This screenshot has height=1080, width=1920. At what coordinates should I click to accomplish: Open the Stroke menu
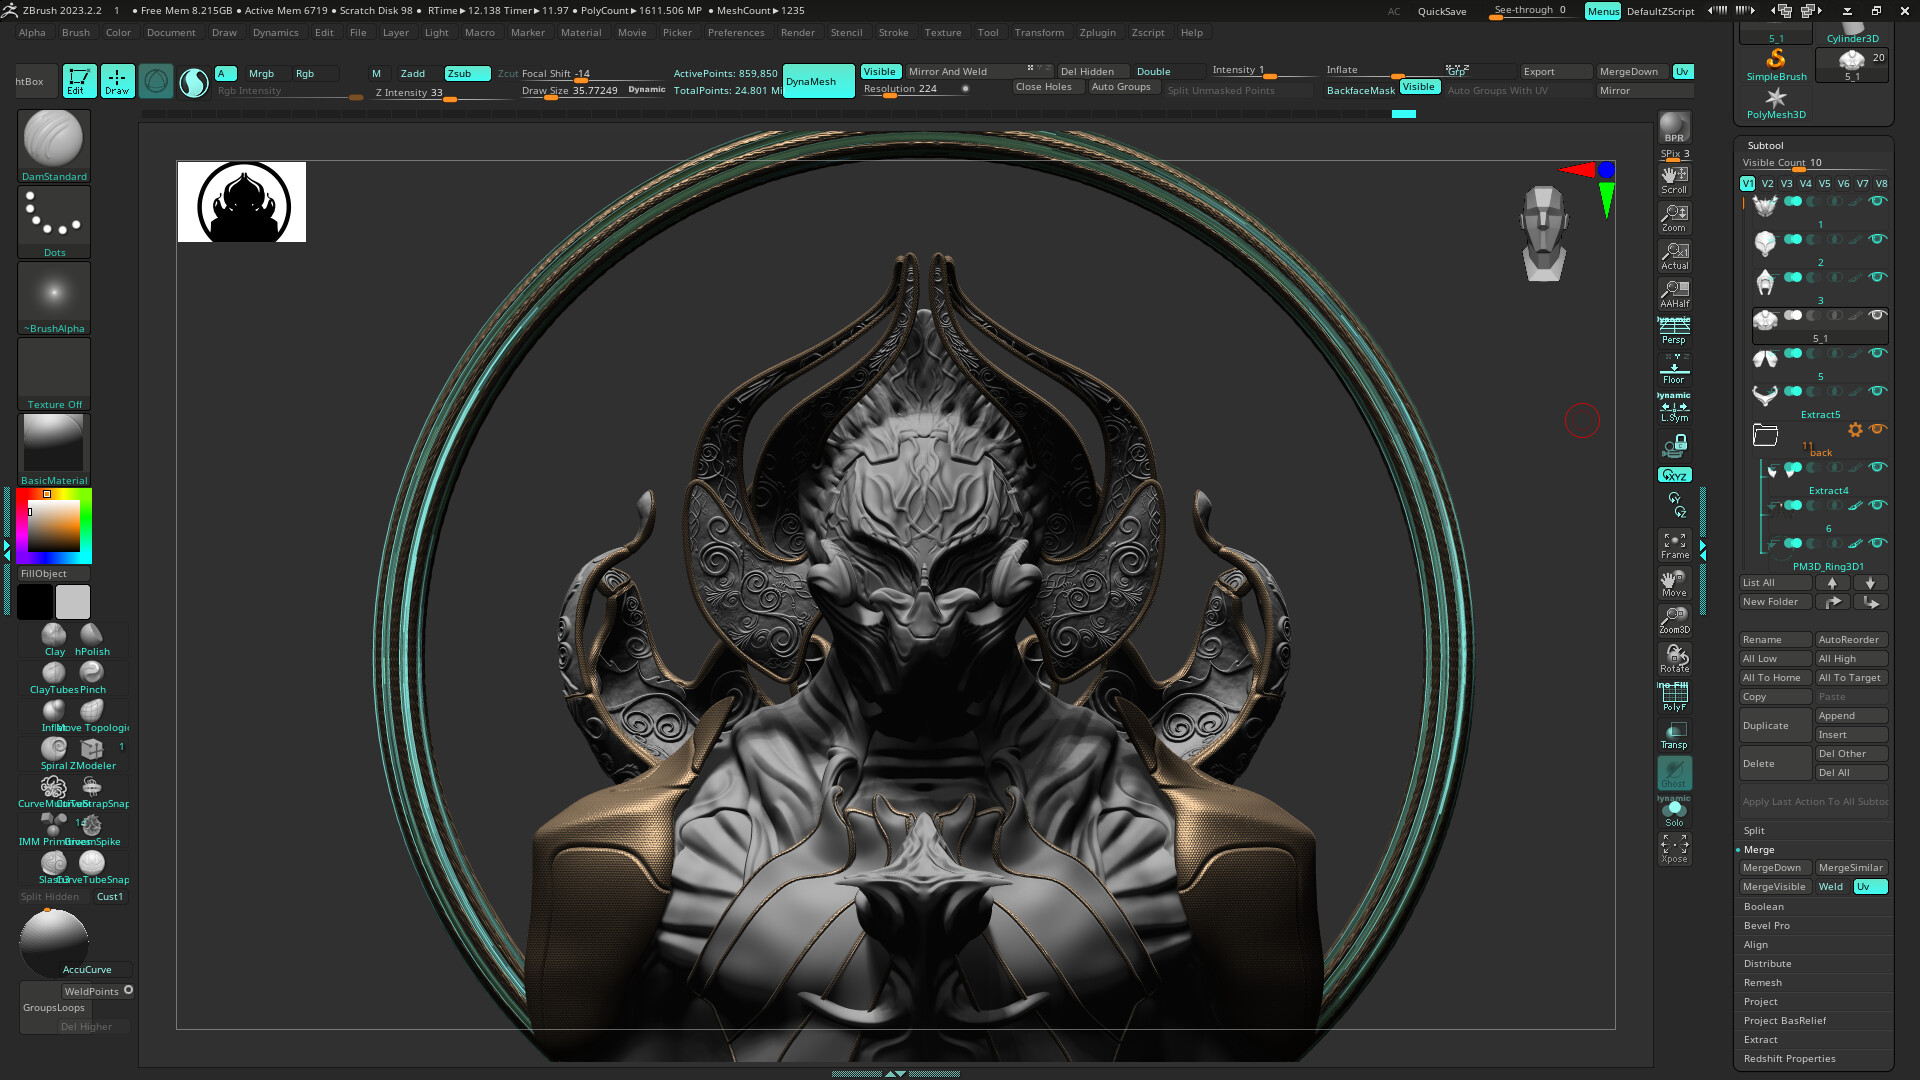[893, 32]
